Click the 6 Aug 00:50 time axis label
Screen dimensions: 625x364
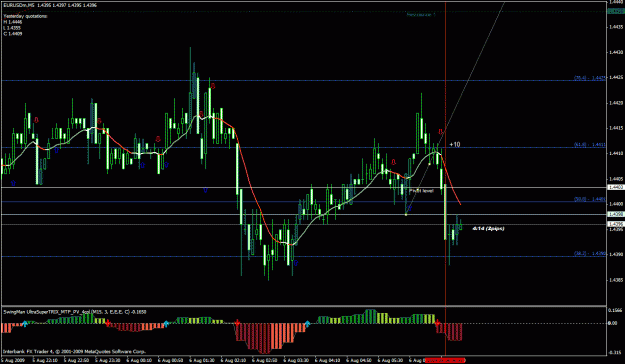[171, 360]
